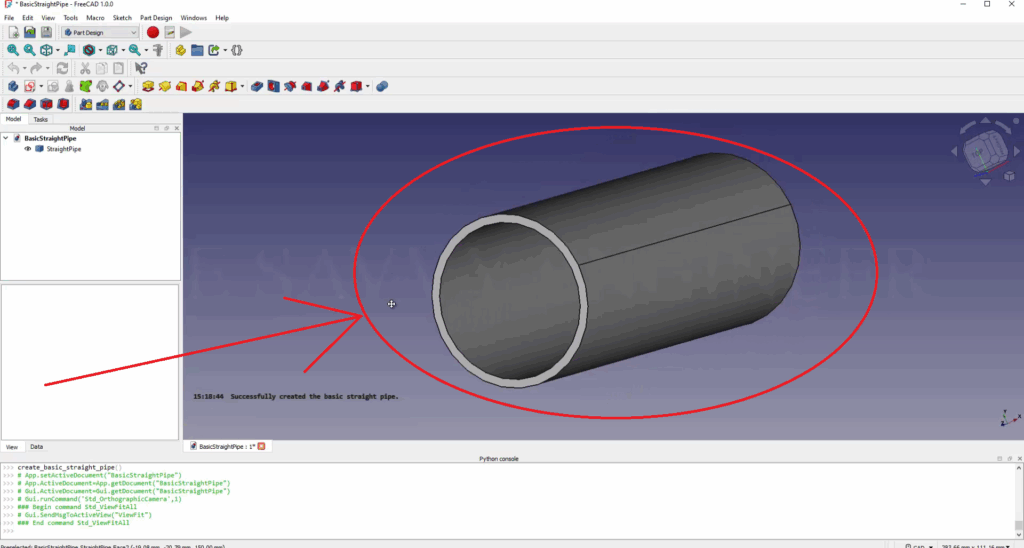Viewport: 1024px width, 548px height.
Task: Click the Revolution tool icon
Action: click(165, 86)
